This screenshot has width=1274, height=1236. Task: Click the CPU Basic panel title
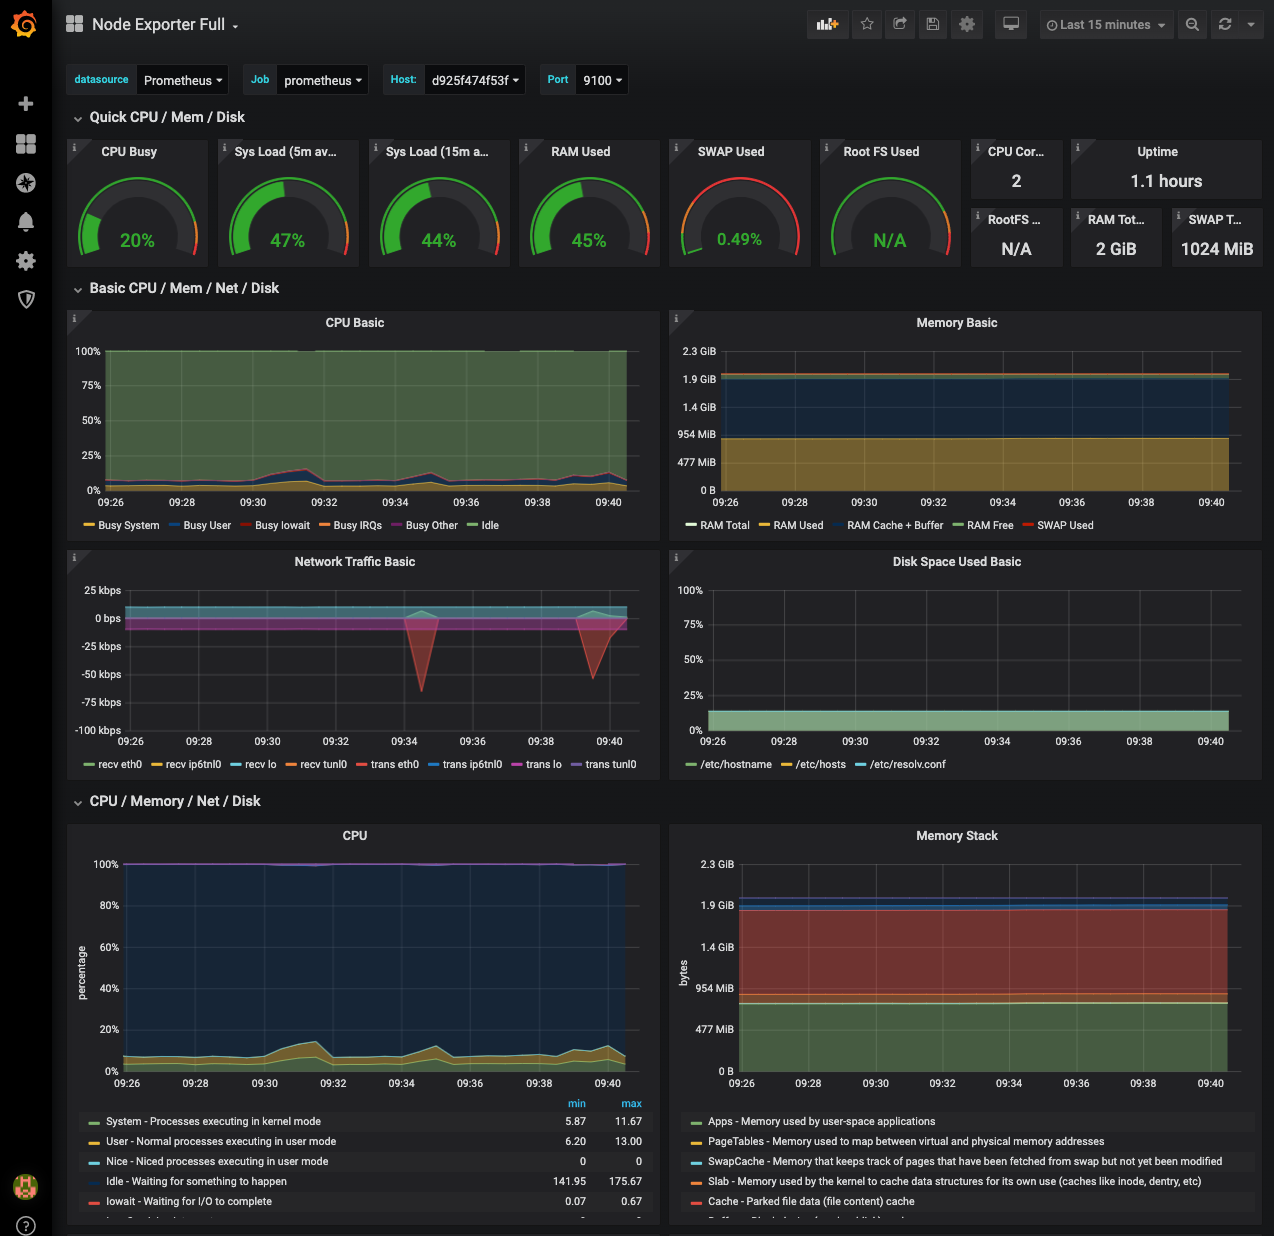[x=355, y=323]
